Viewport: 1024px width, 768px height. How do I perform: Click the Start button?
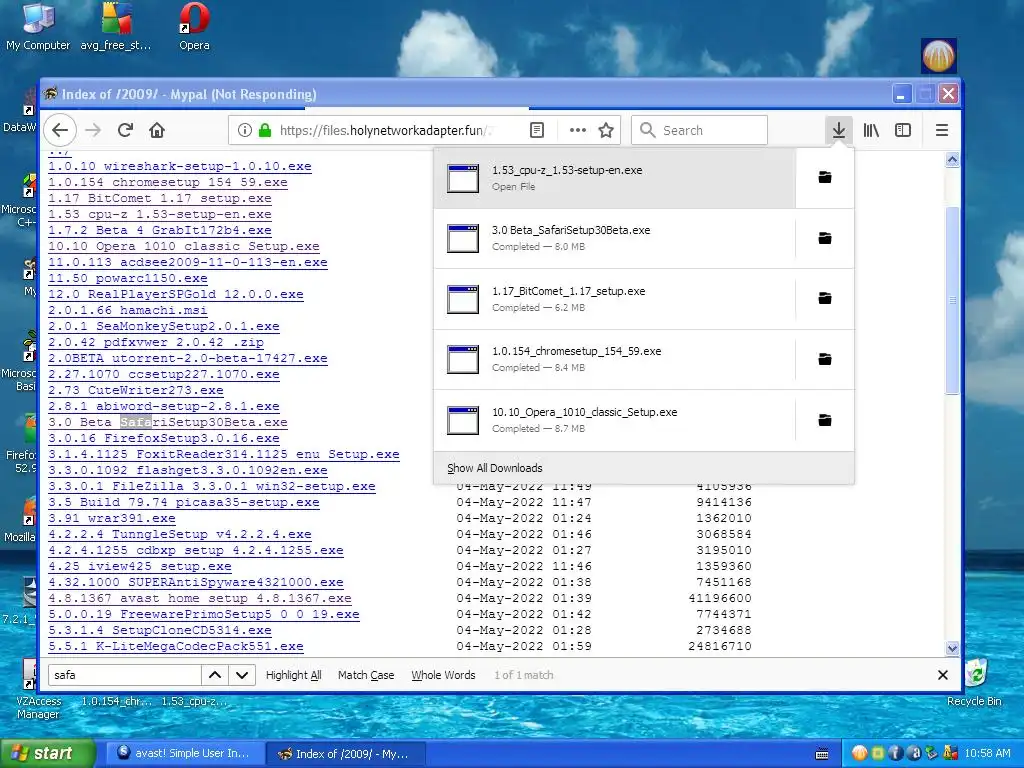pos(48,753)
